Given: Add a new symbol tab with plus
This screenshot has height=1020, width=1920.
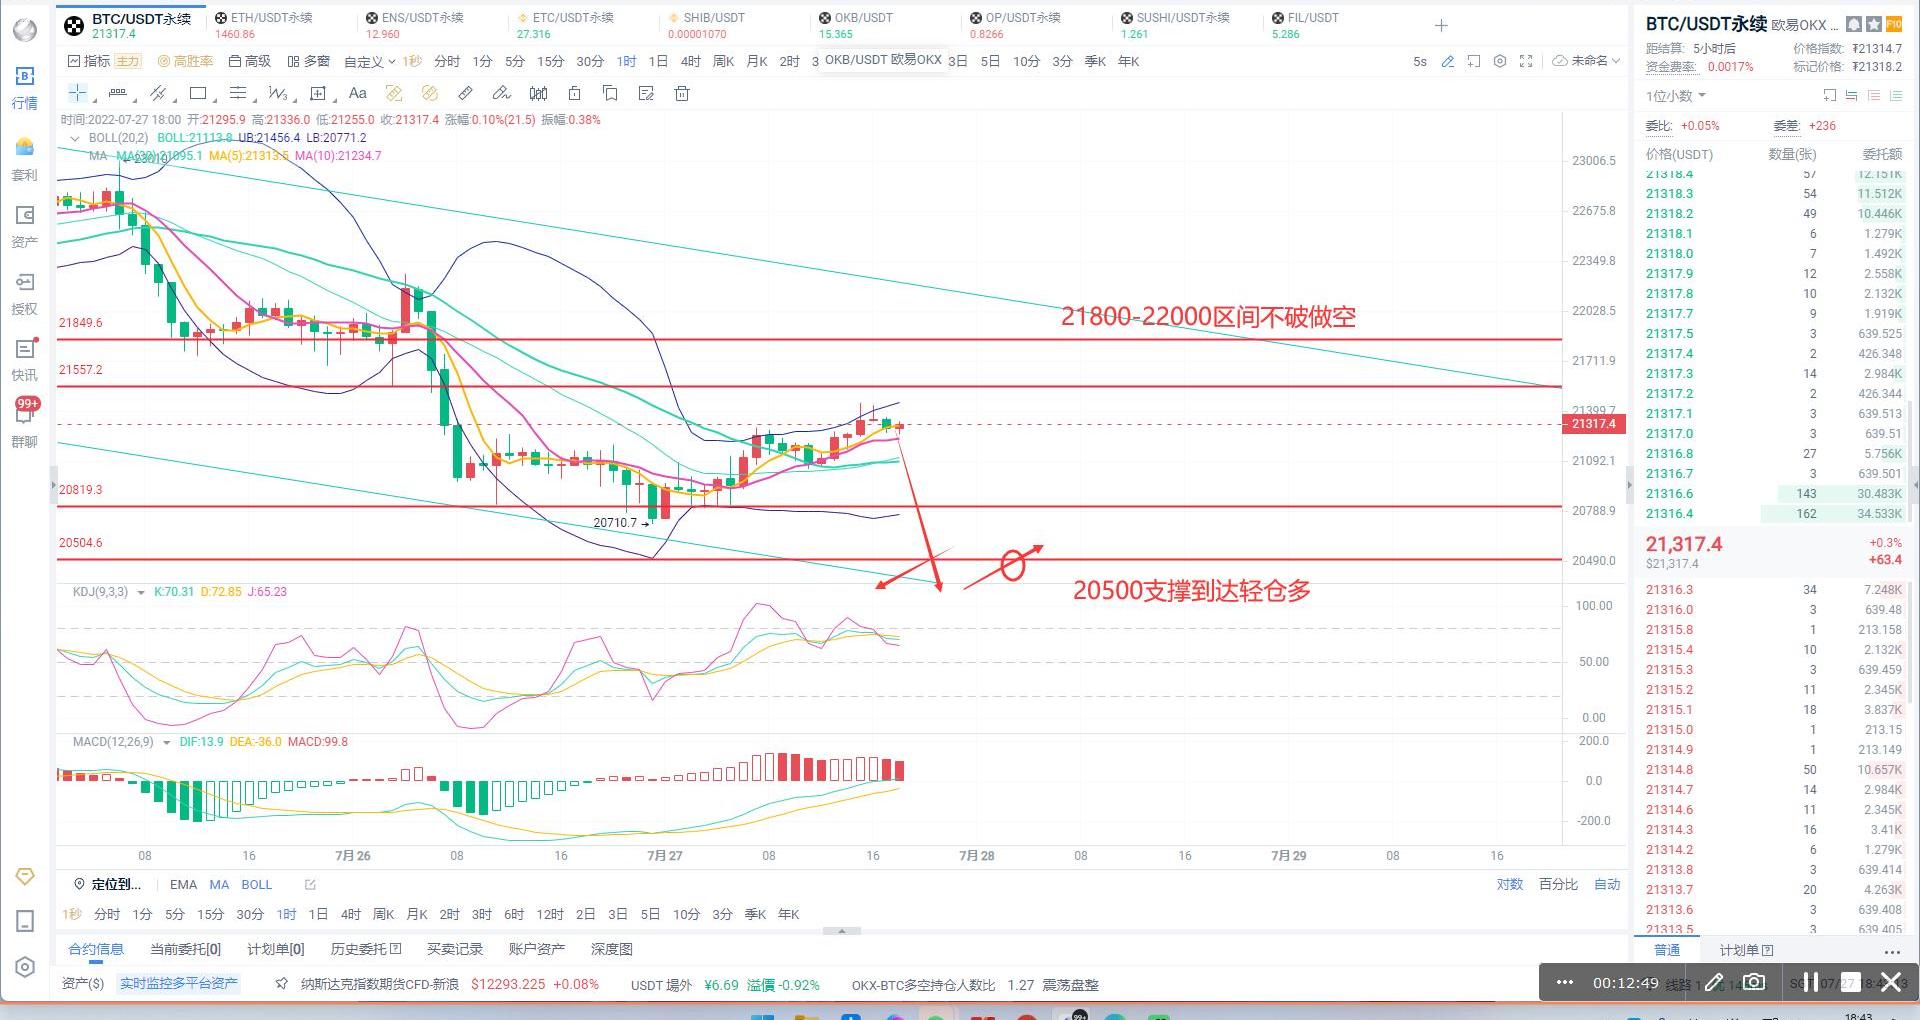Looking at the screenshot, I should click(1441, 26).
